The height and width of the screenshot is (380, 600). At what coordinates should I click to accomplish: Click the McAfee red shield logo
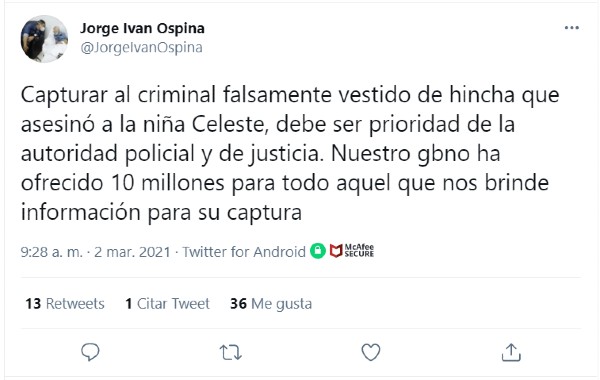tap(336, 251)
